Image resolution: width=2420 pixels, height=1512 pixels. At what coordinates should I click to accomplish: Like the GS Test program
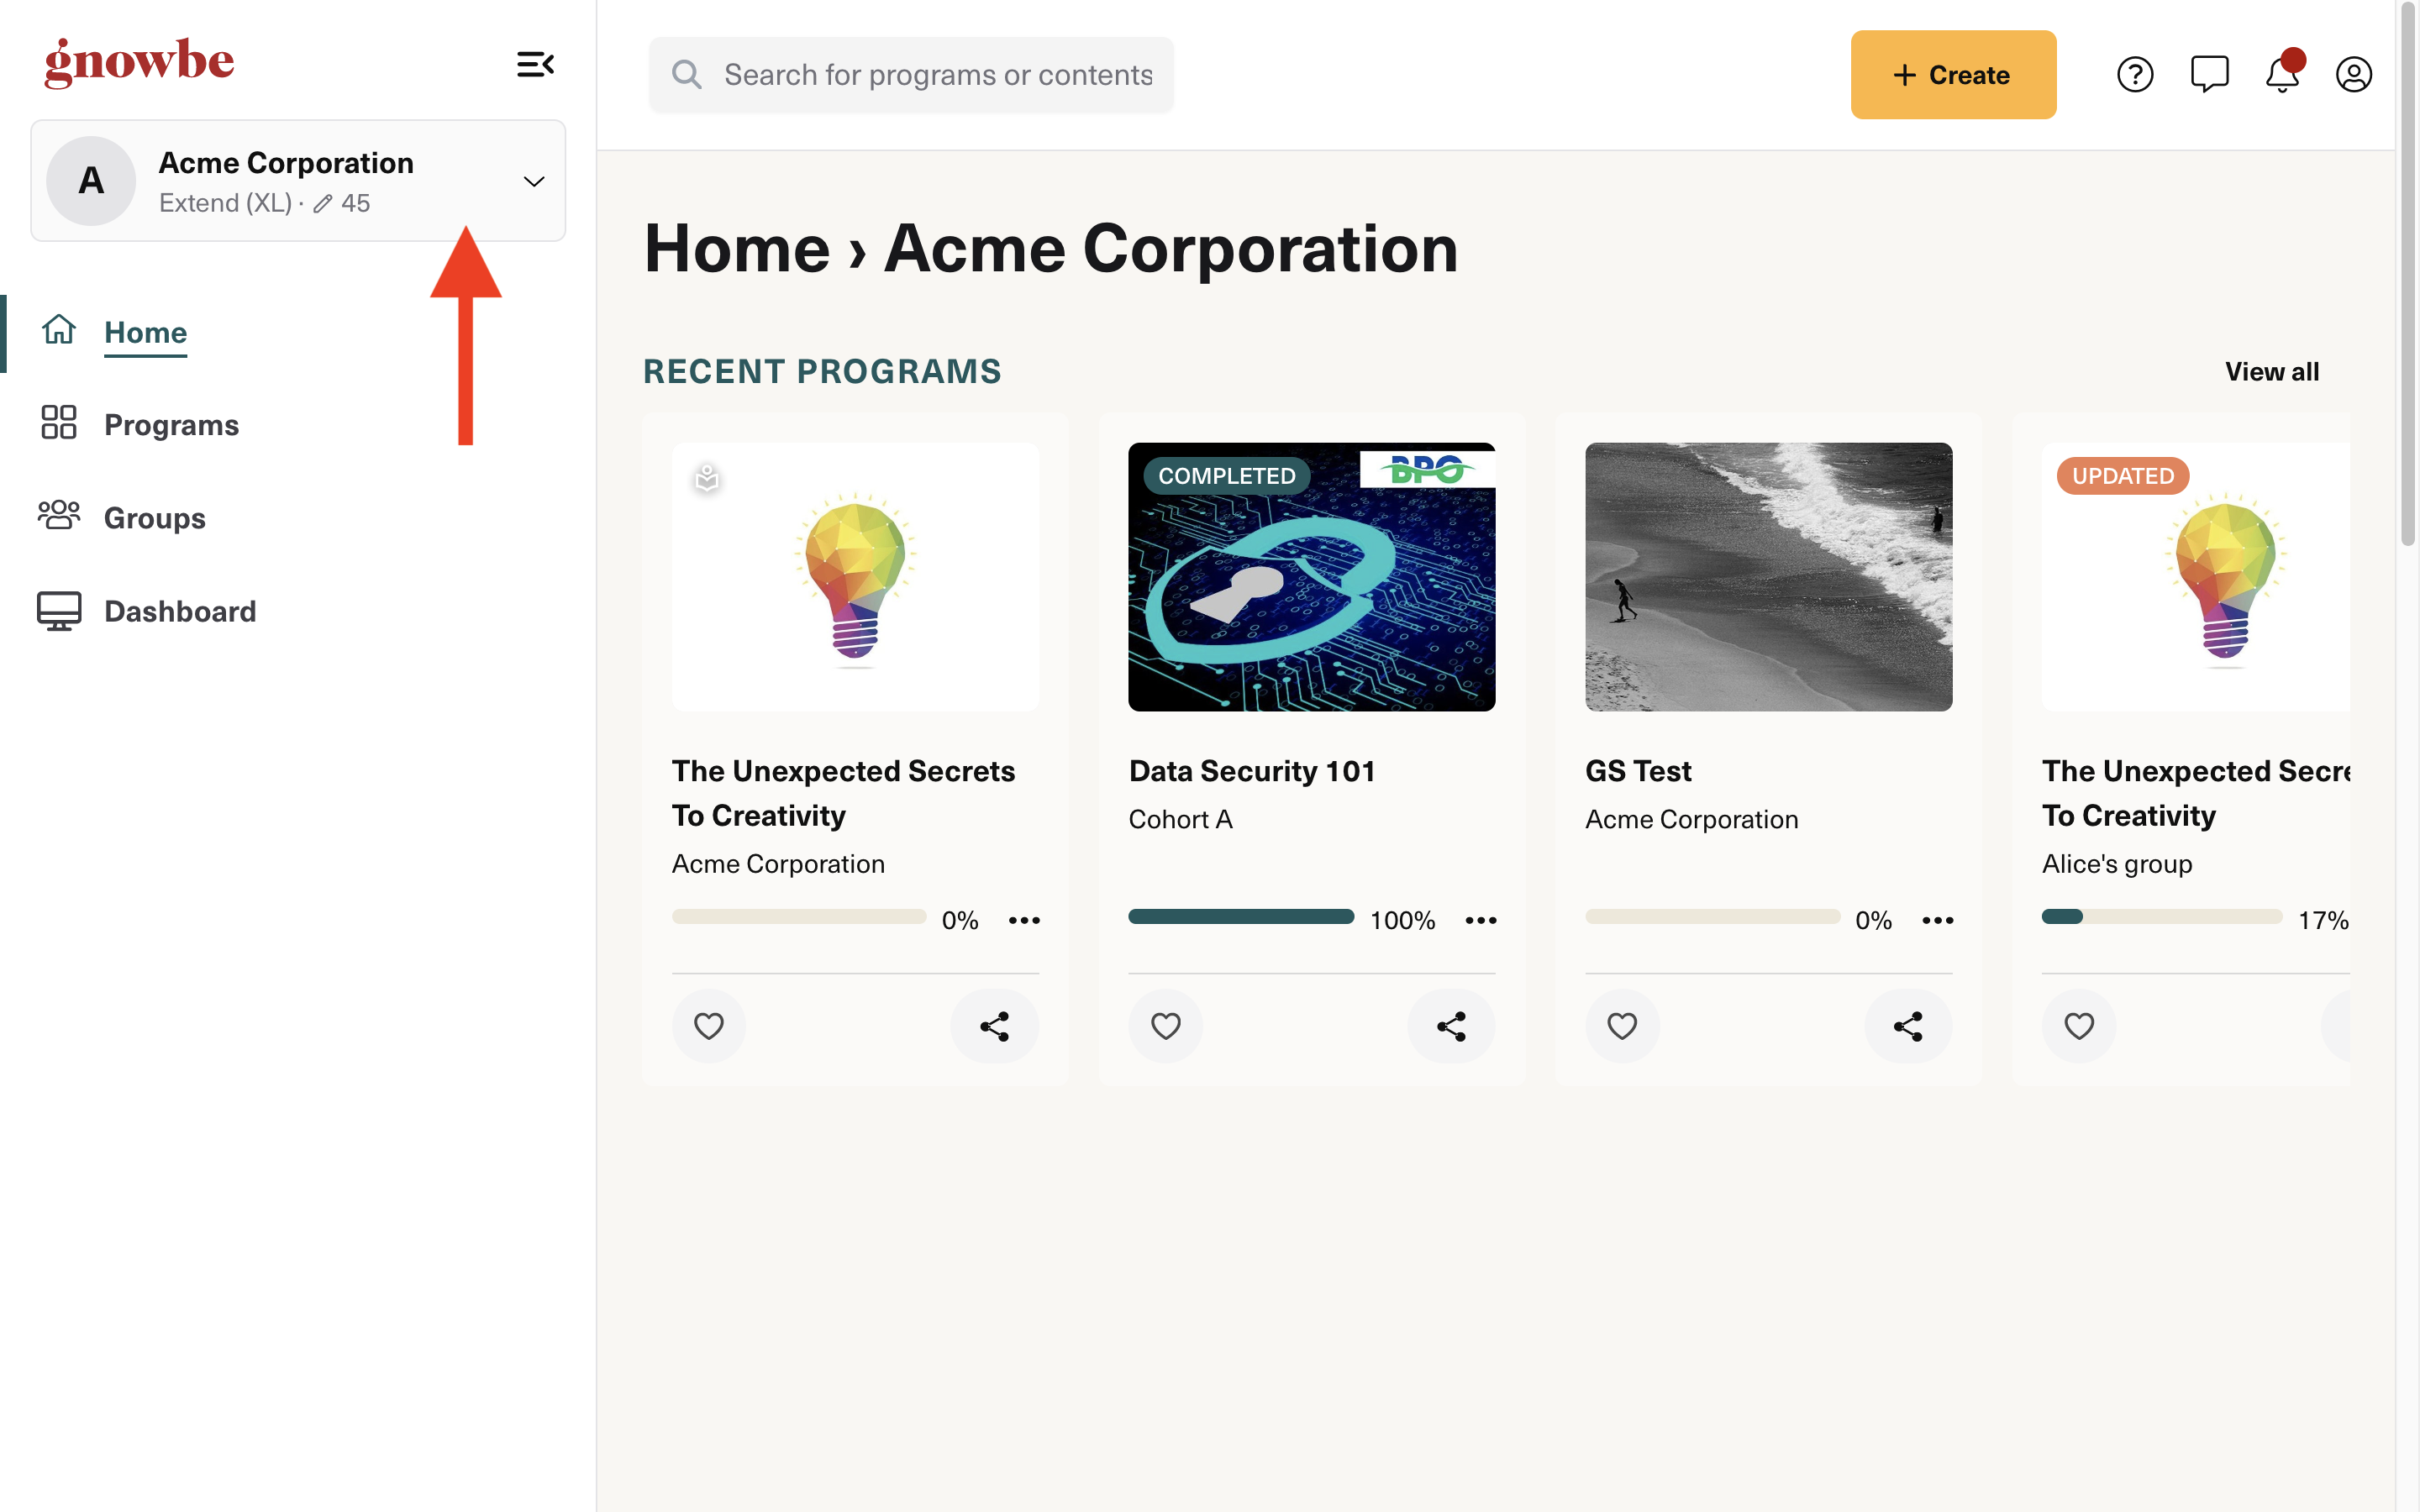1622,1026
